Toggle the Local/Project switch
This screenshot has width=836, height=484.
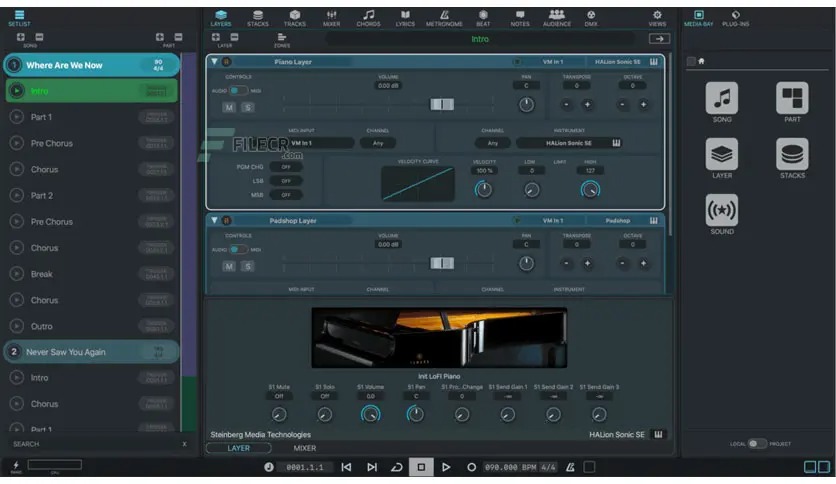(757, 443)
